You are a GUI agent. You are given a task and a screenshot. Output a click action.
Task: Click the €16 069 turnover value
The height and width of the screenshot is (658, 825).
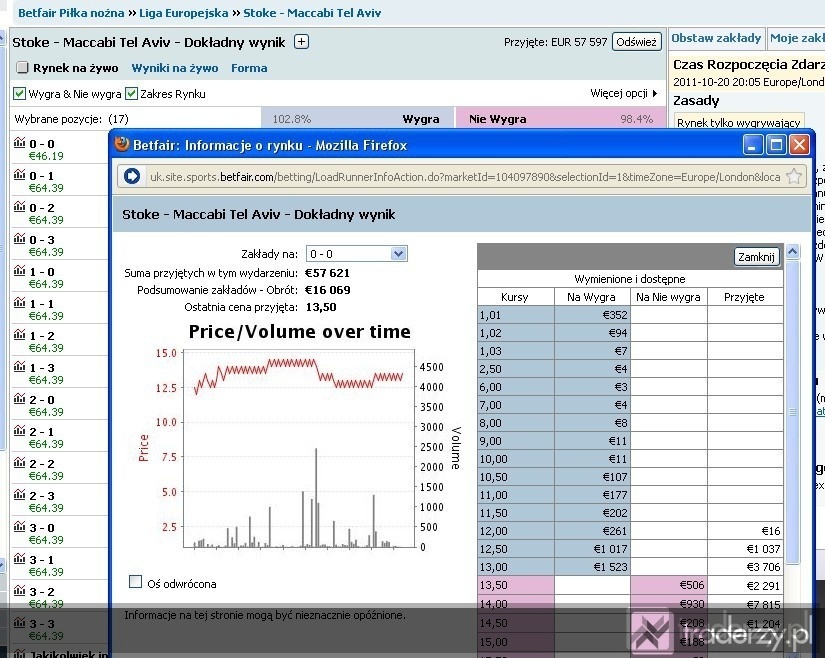click(328, 290)
